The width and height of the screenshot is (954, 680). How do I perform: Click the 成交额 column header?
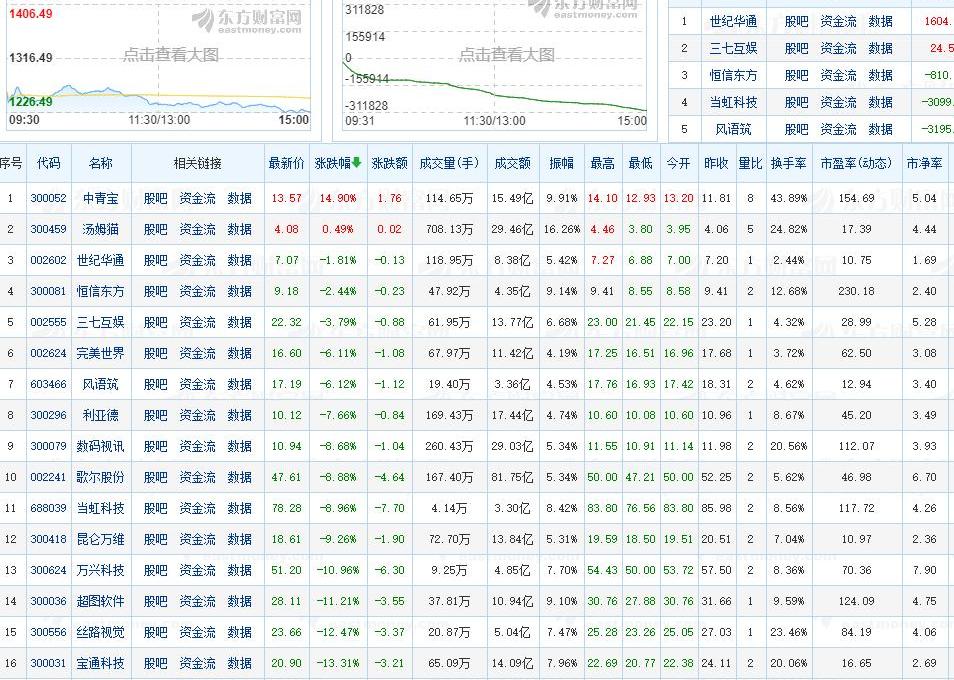click(x=511, y=163)
